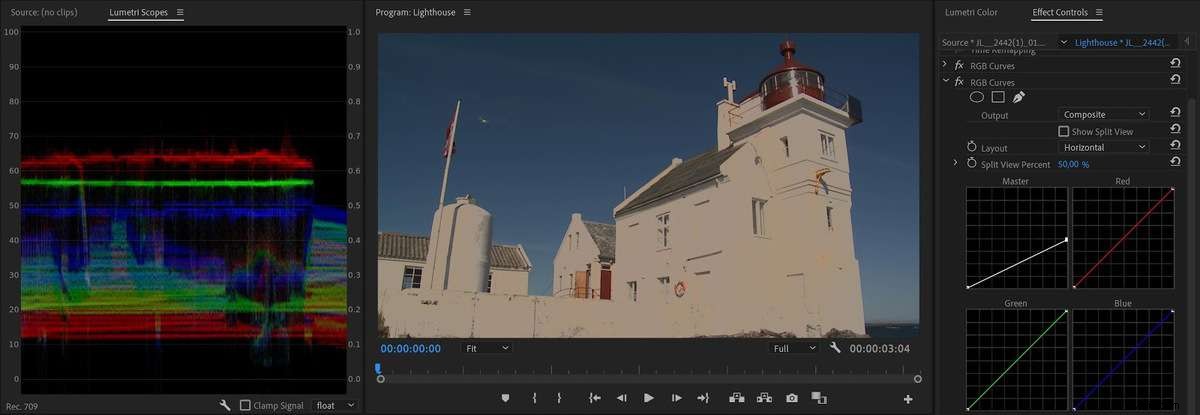
Task: Click the Source master clip name
Action: point(993,42)
